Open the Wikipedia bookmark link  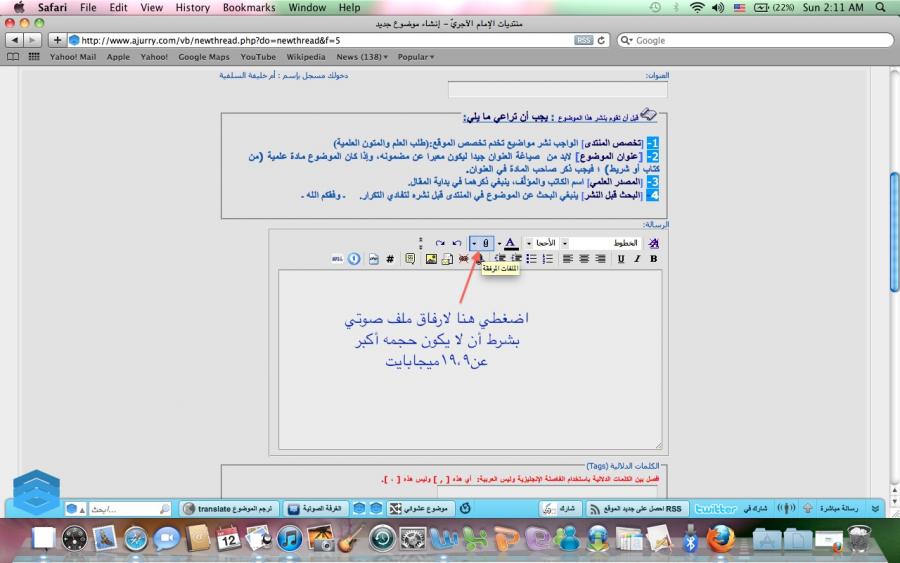(x=305, y=57)
